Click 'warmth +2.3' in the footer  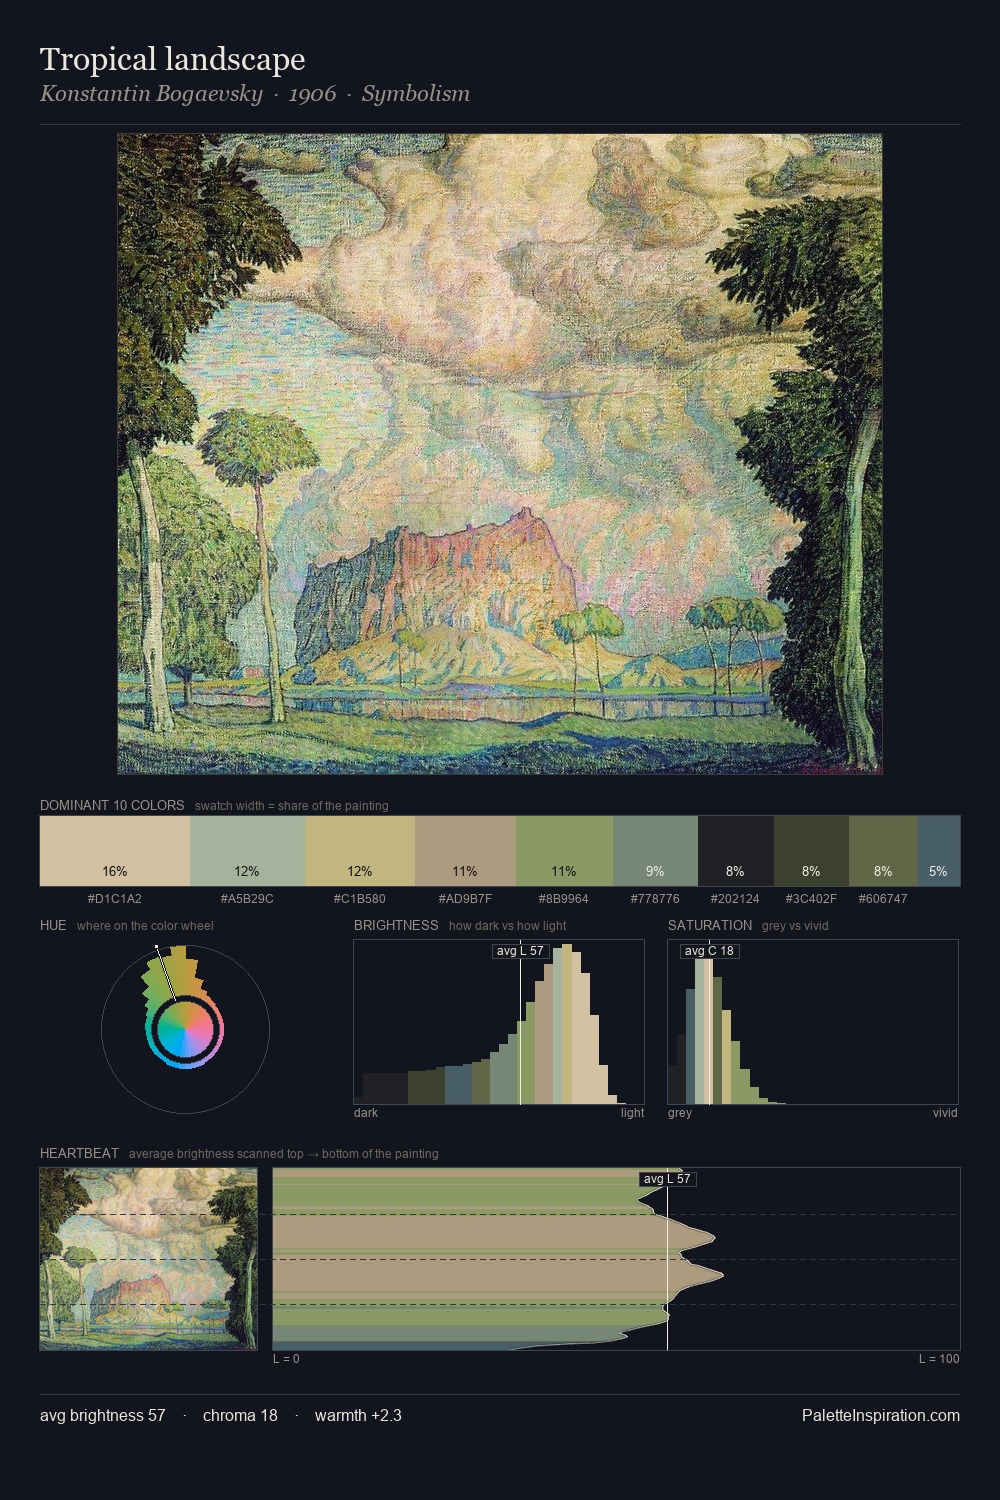point(358,1415)
